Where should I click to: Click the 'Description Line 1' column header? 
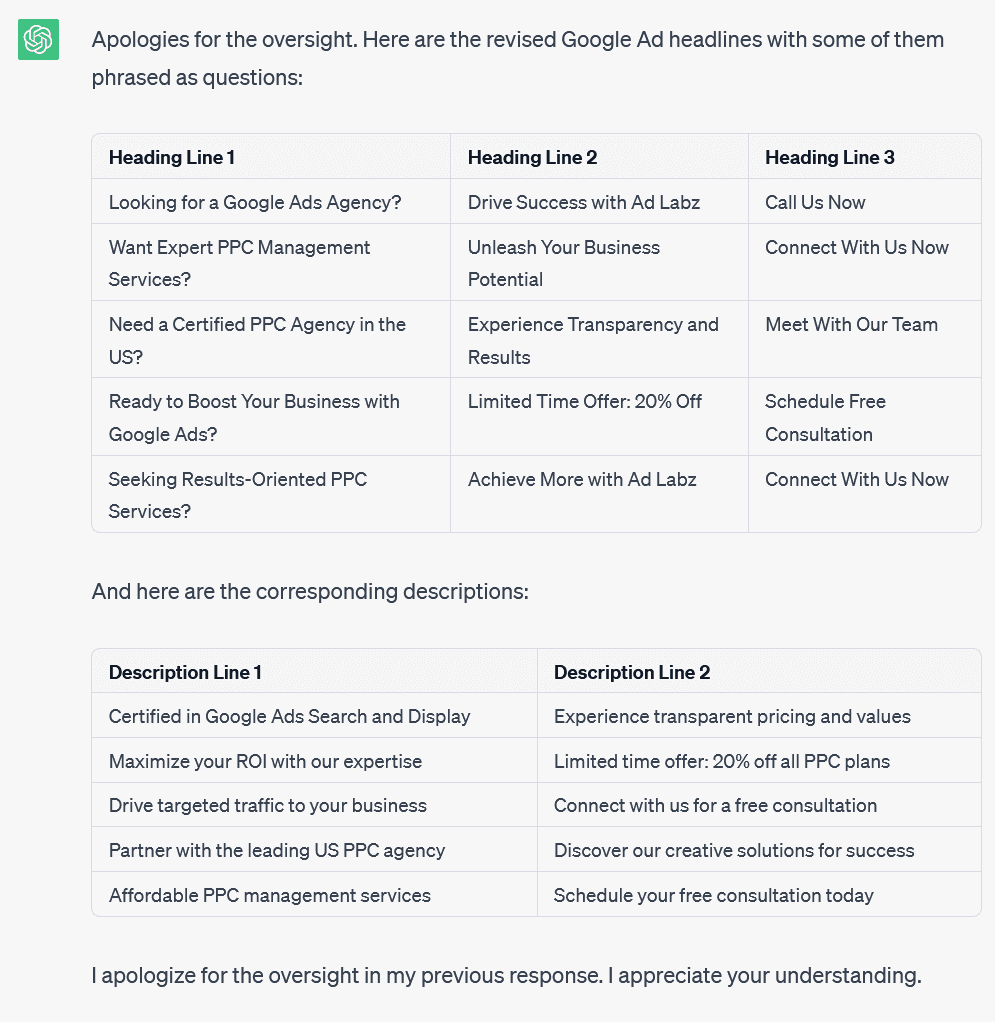pos(185,672)
